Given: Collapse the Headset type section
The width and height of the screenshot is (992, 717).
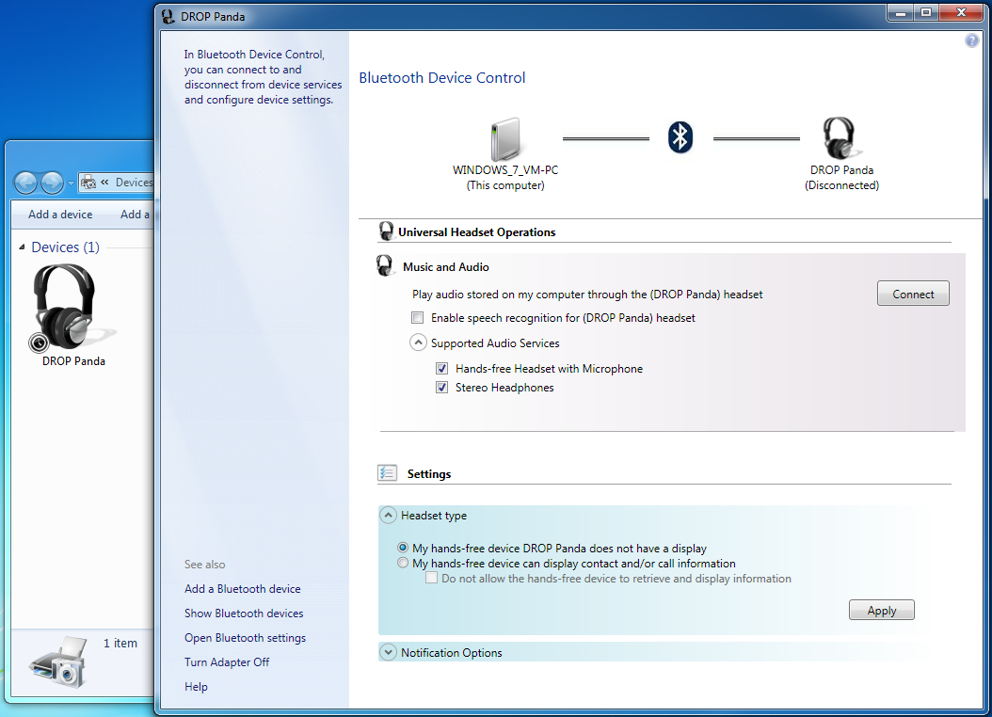Looking at the screenshot, I should coord(388,514).
